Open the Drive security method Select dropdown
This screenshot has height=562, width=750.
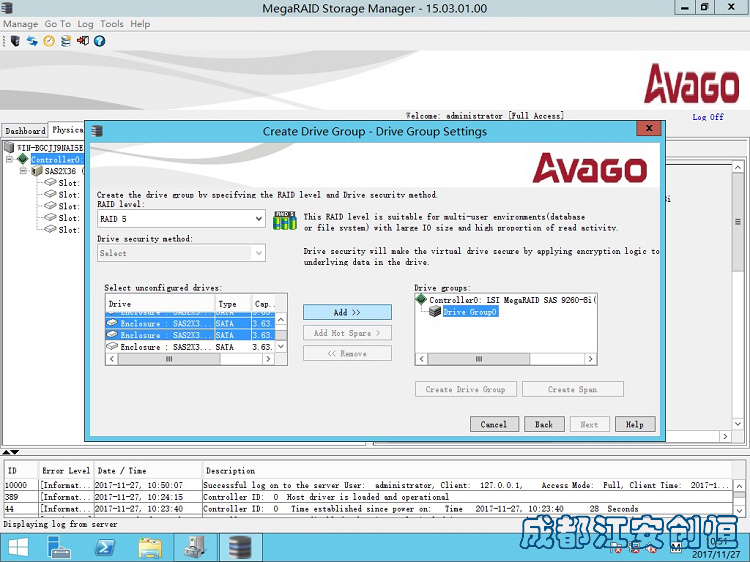click(181, 253)
